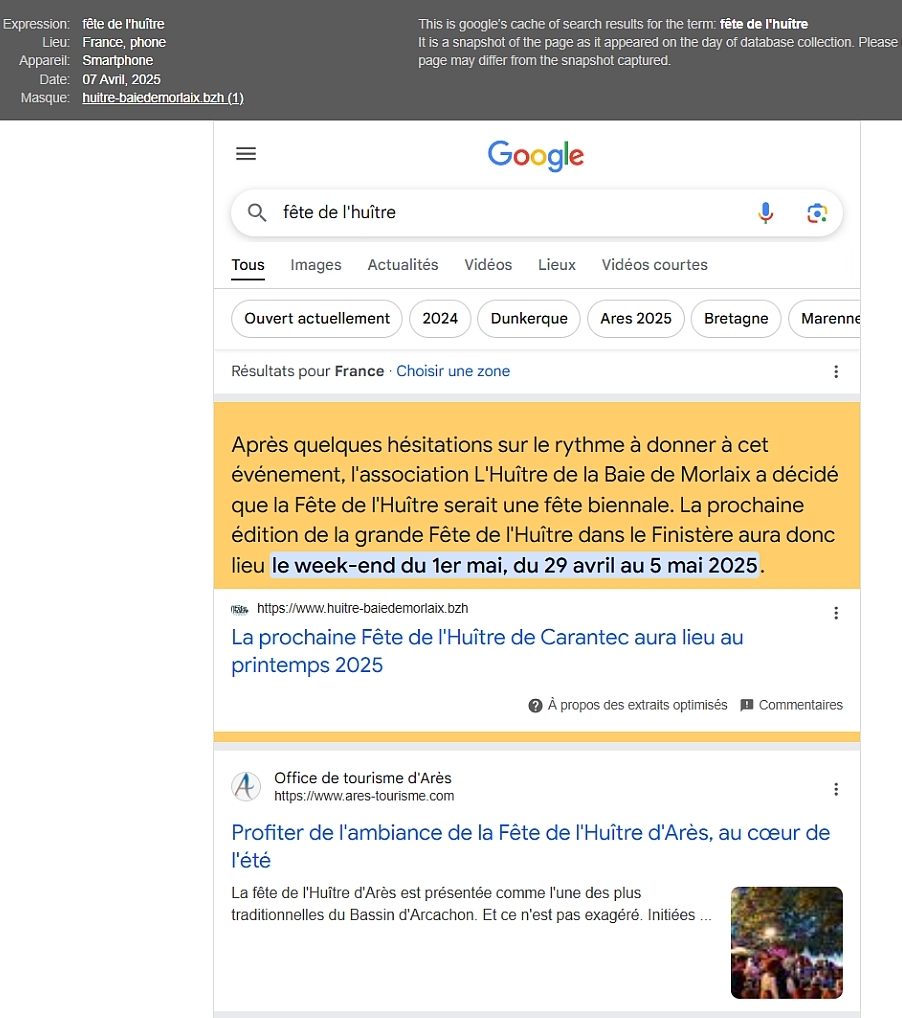
Task: Switch to the Vidéos tab
Action: point(488,265)
